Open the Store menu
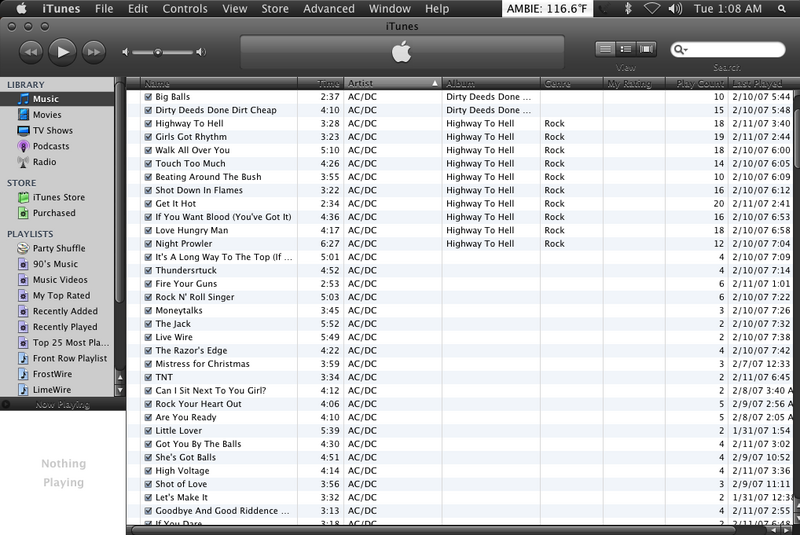Viewport: 800px width, 535px height. (275, 9)
